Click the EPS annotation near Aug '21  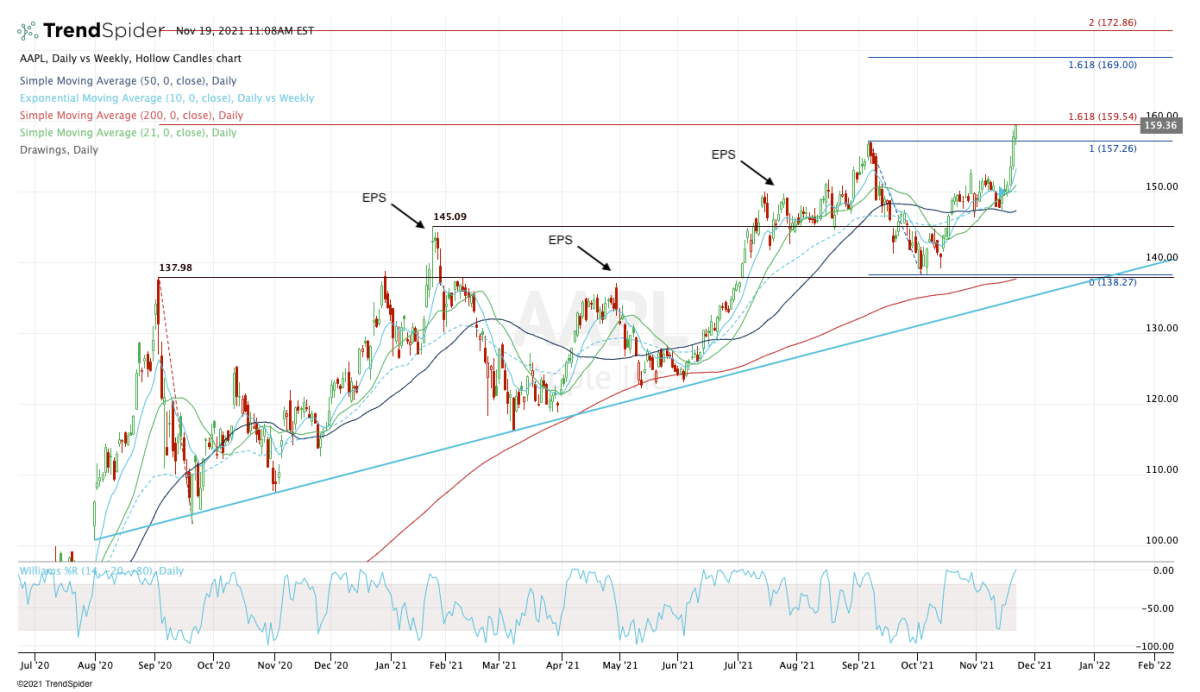tap(724, 155)
